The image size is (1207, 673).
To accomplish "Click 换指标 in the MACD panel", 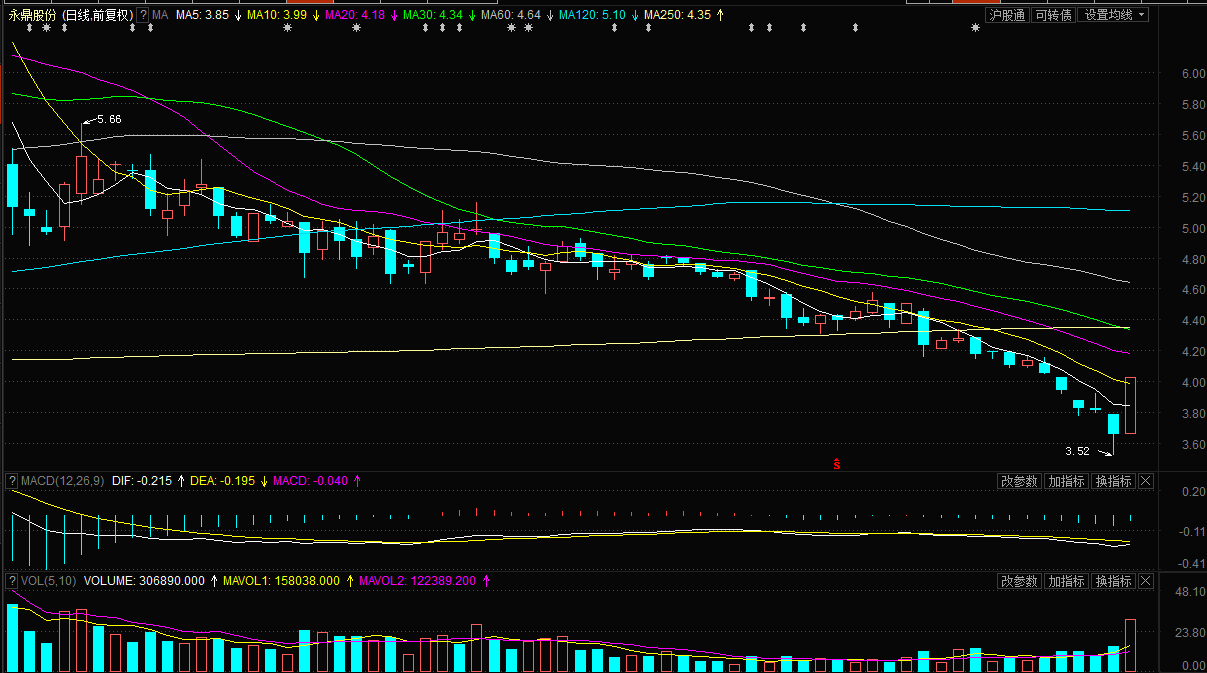I will 1113,481.
